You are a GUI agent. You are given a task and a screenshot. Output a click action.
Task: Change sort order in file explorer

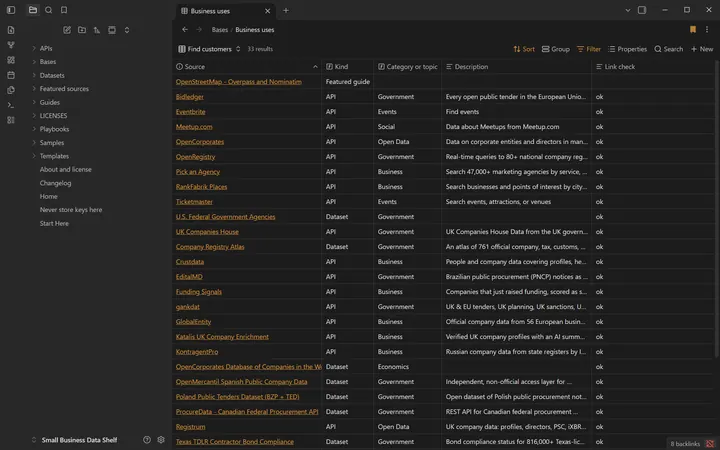coord(97,30)
